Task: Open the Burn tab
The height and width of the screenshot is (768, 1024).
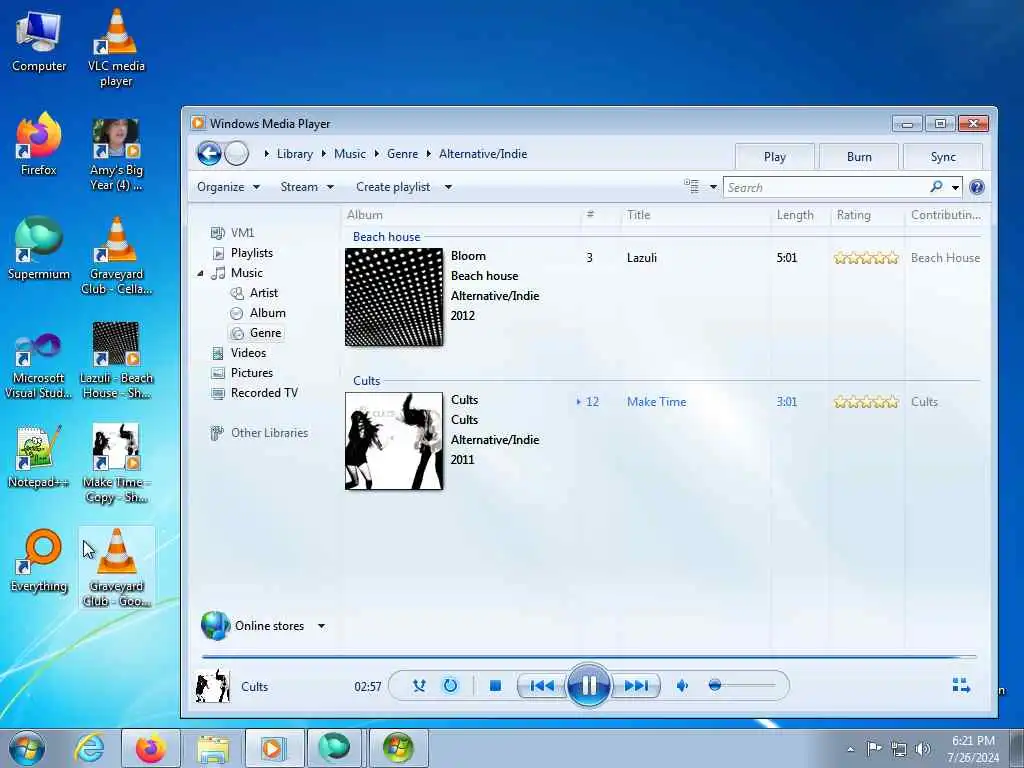Action: pyautogui.click(x=859, y=157)
